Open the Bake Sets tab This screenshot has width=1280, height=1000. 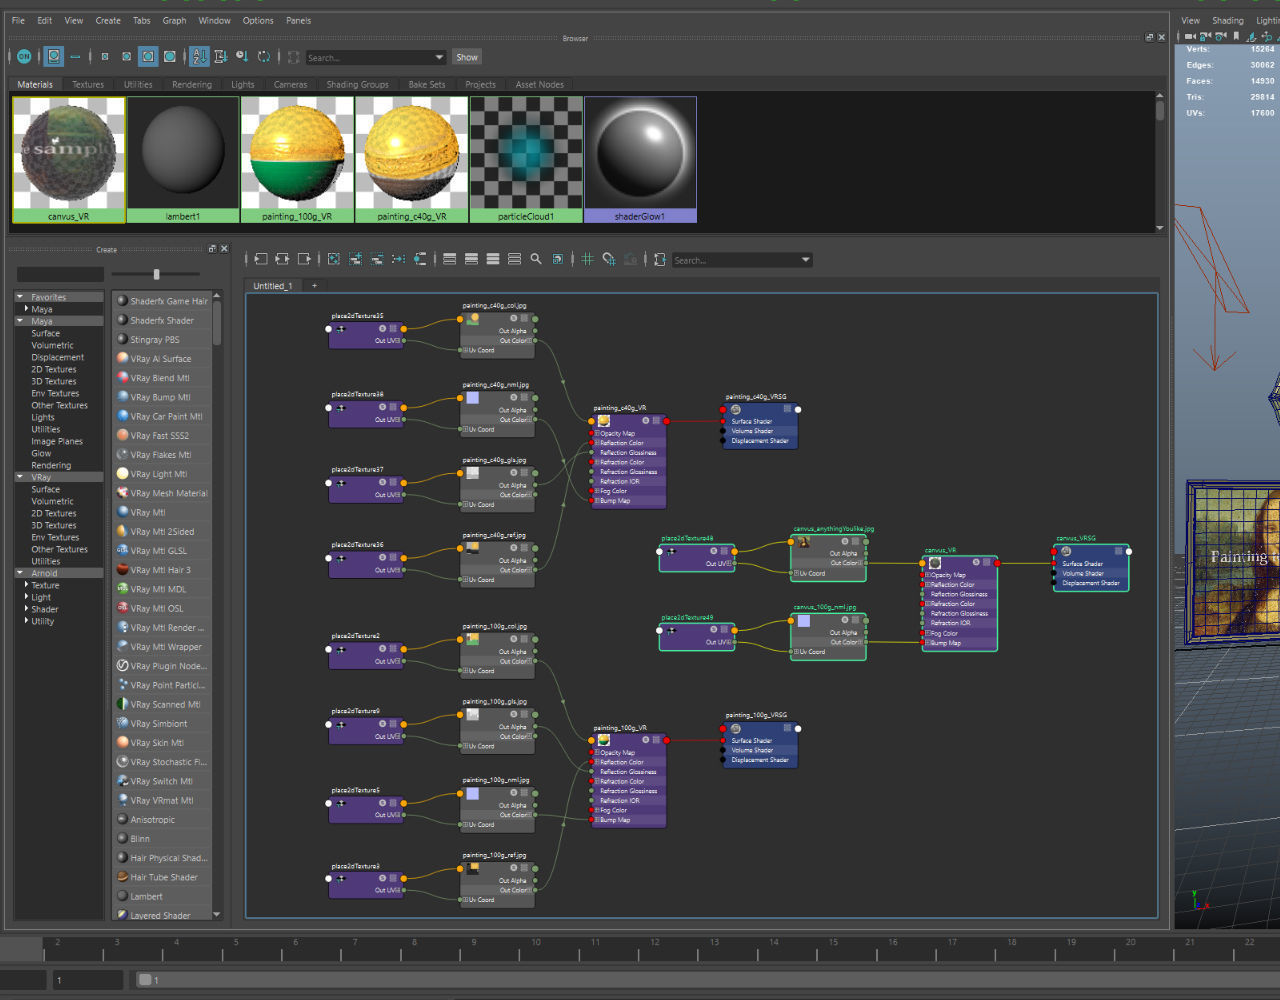point(427,84)
